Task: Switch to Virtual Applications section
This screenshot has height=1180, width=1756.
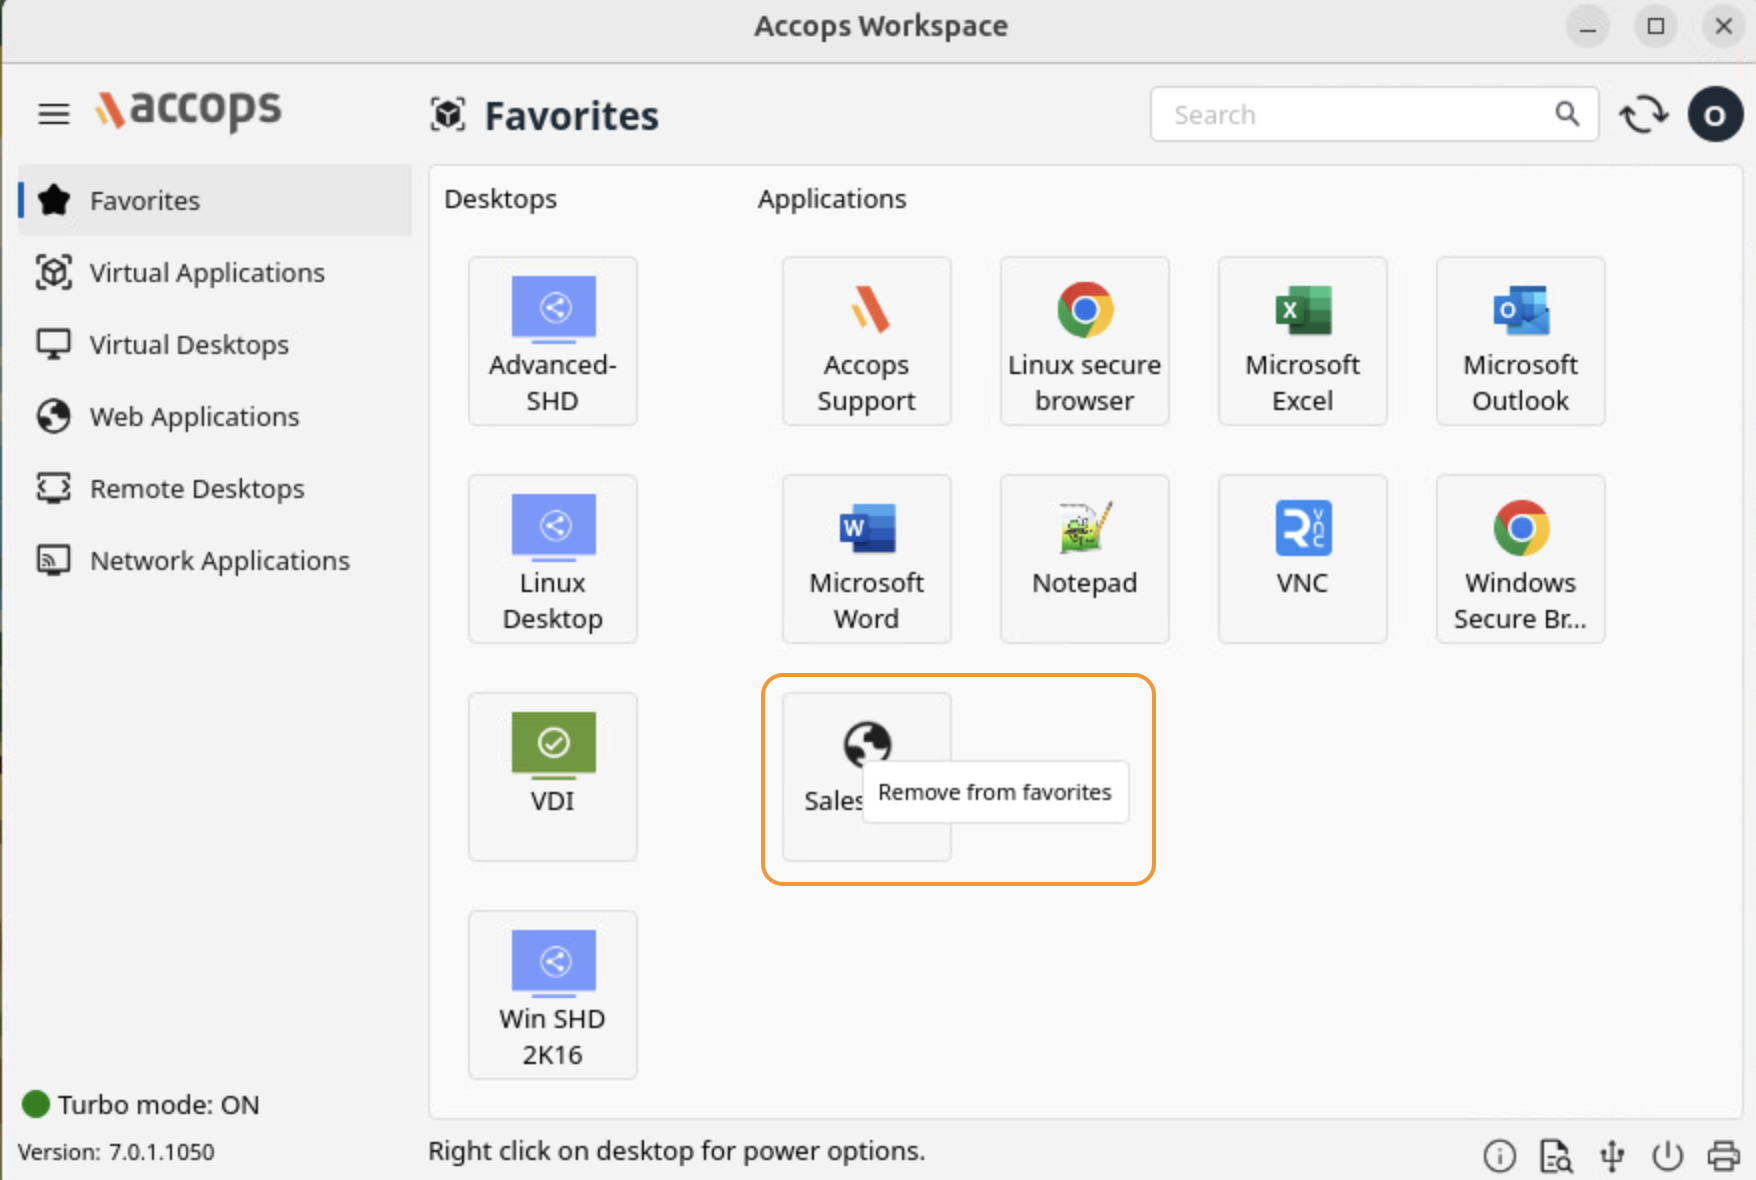Action: [x=206, y=273]
